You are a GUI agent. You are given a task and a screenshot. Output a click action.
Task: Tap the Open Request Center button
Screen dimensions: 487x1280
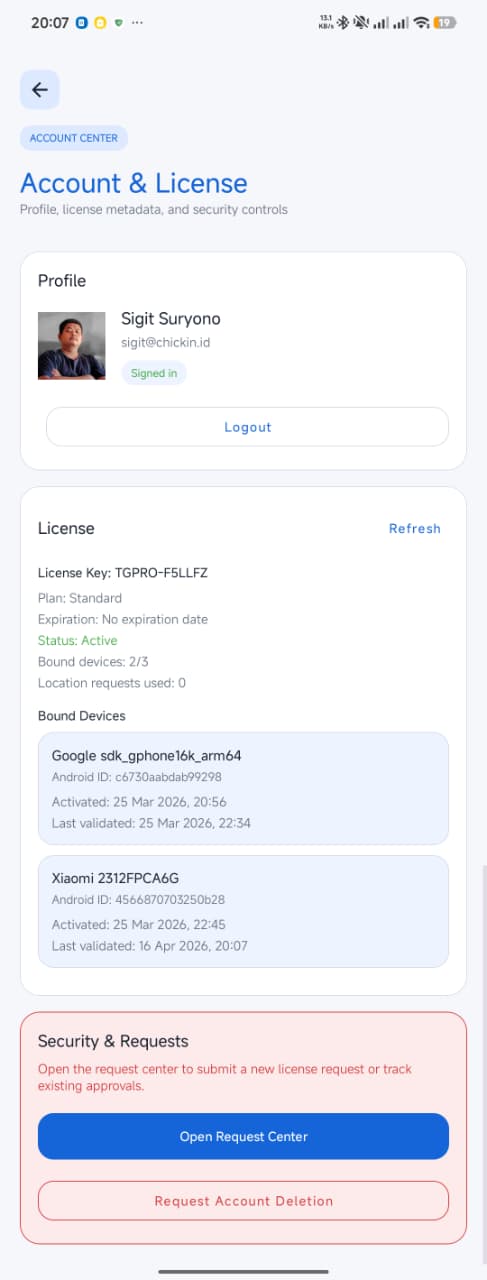[243, 1136]
